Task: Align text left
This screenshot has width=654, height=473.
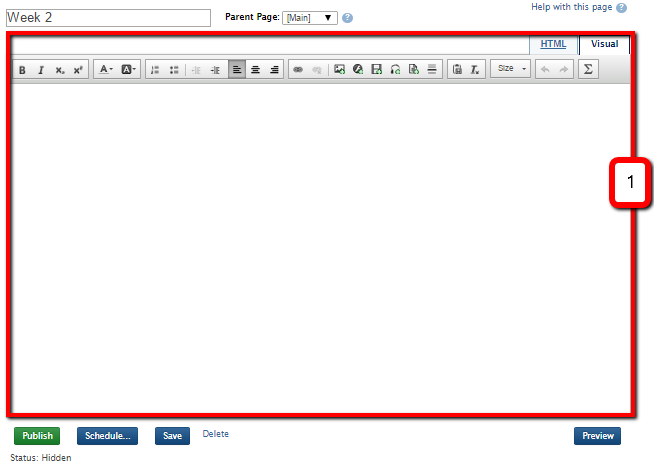Action: click(236, 69)
